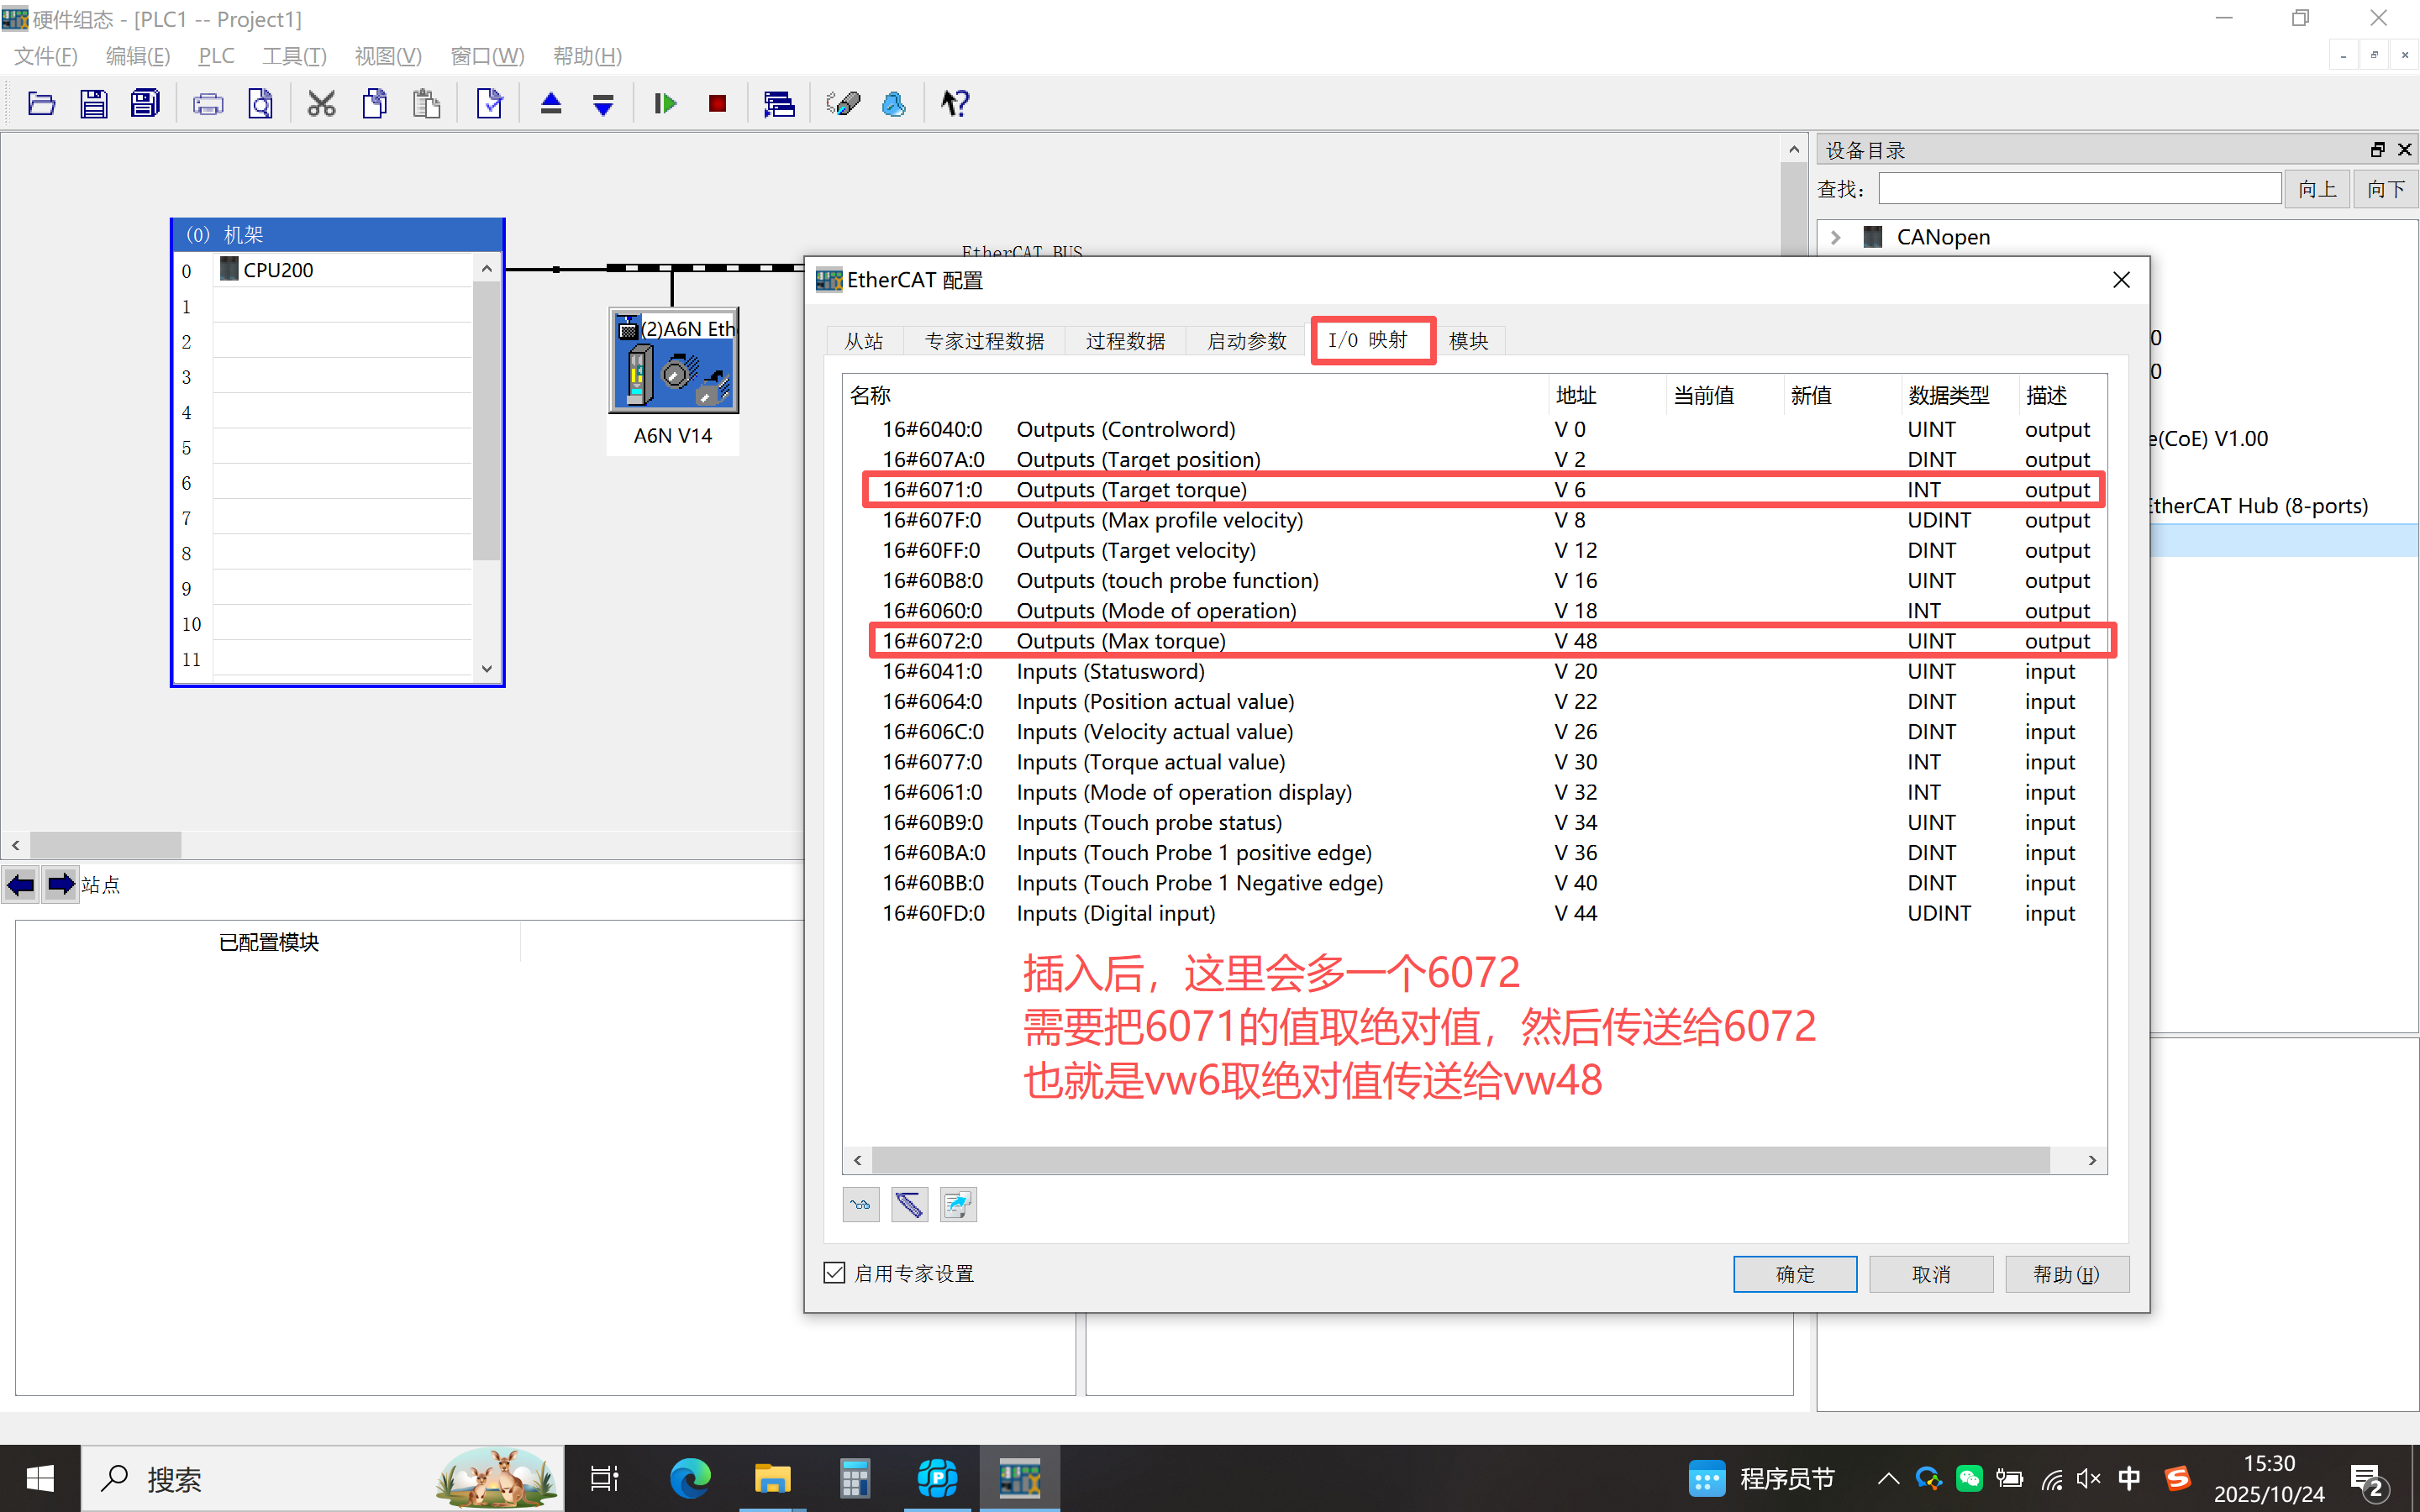
Task: Click the I/O table scroll-right arrow
Action: pyautogui.click(x=2092, y=1160)
